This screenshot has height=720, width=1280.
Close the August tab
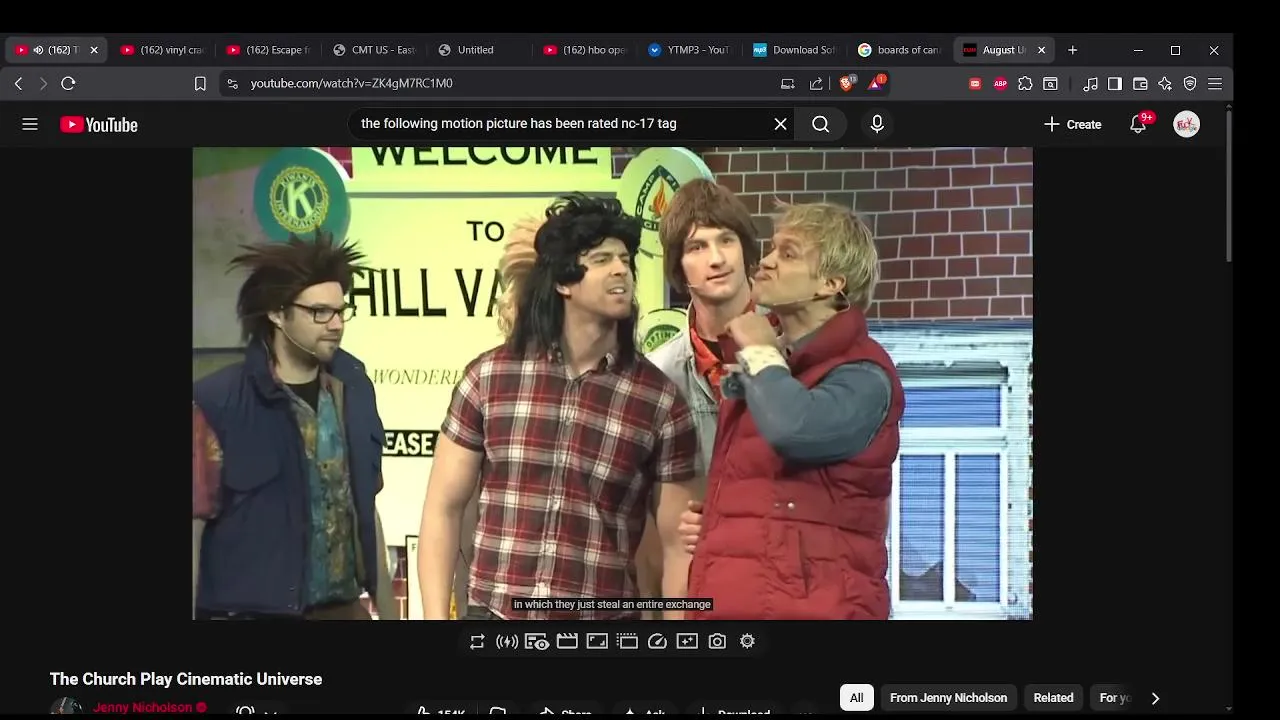1041,50
